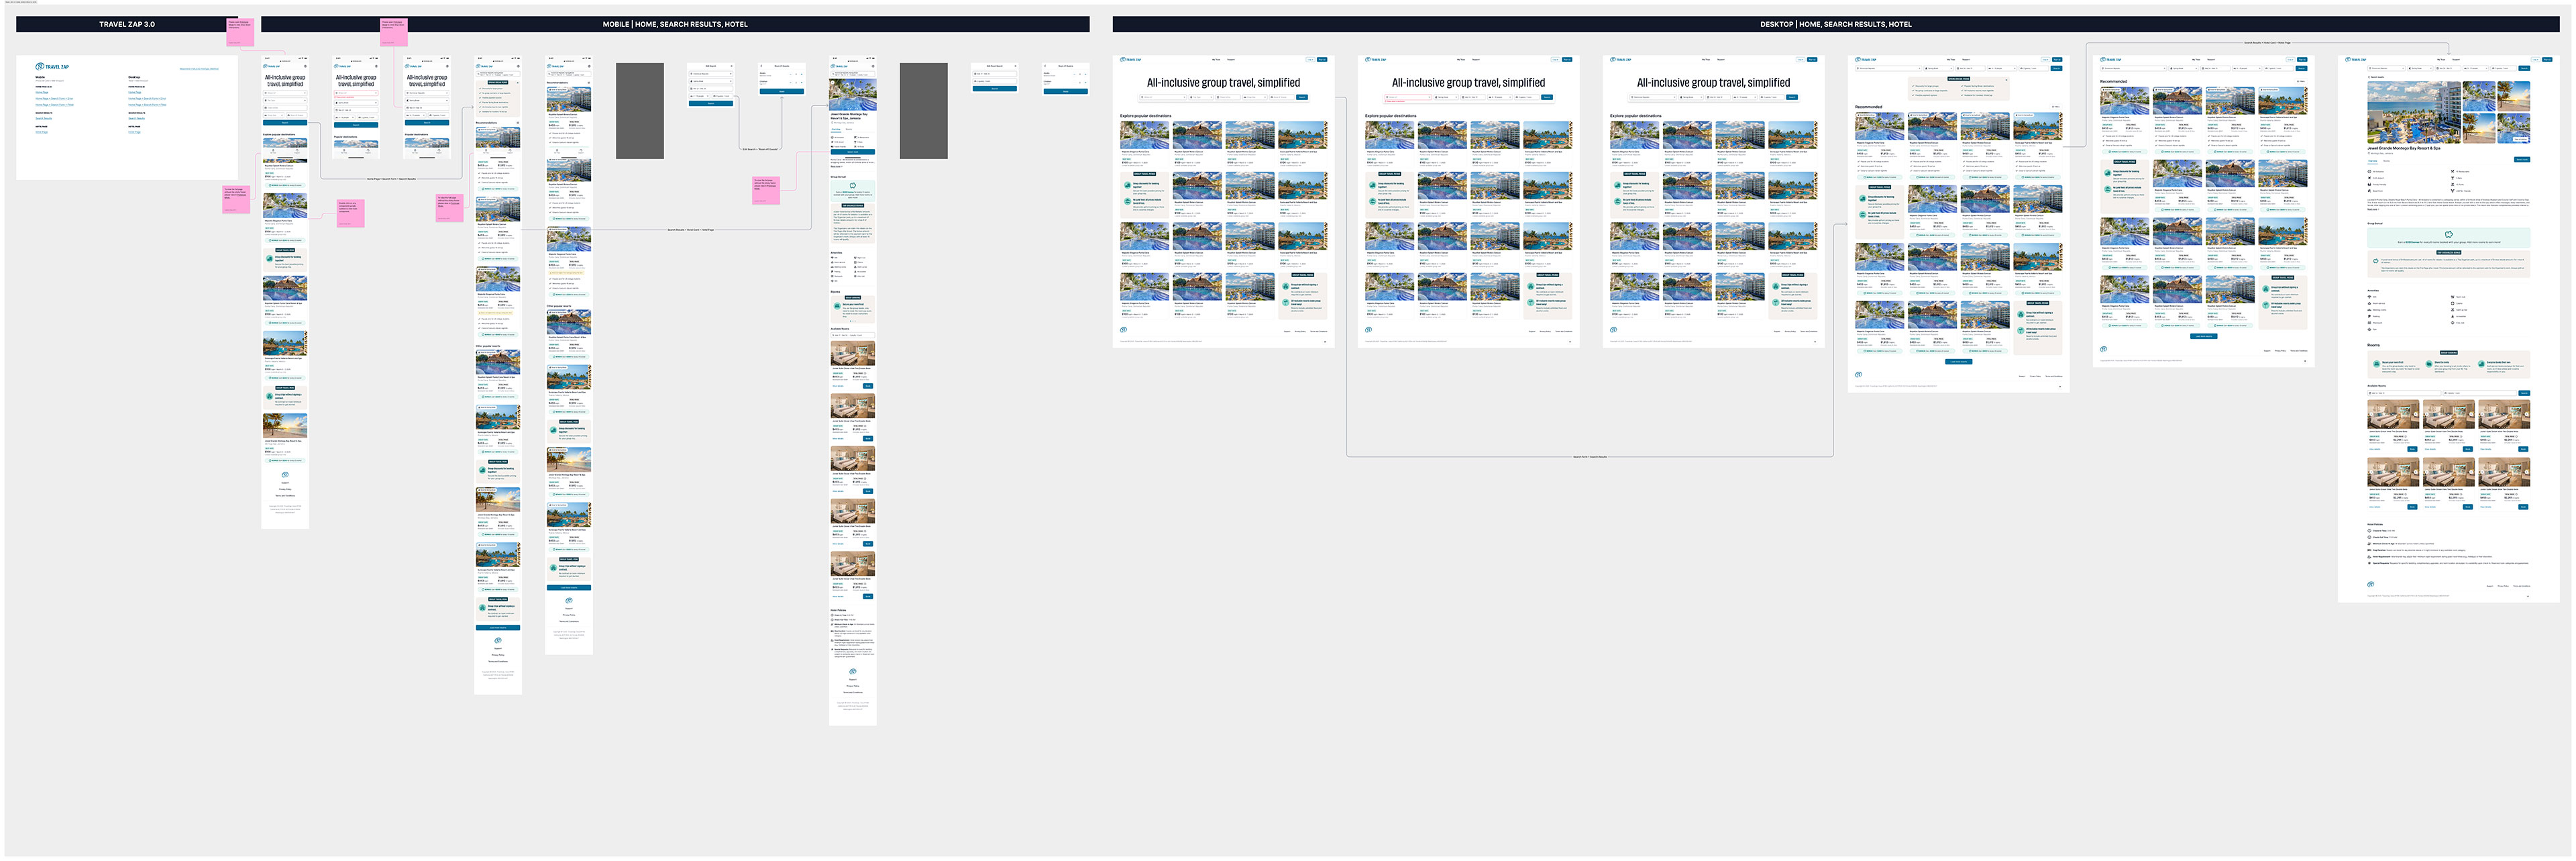Tap the hamburger menu icon in first mobile home frame
This screenshot has width=2576, height=861.
(305, 66)
